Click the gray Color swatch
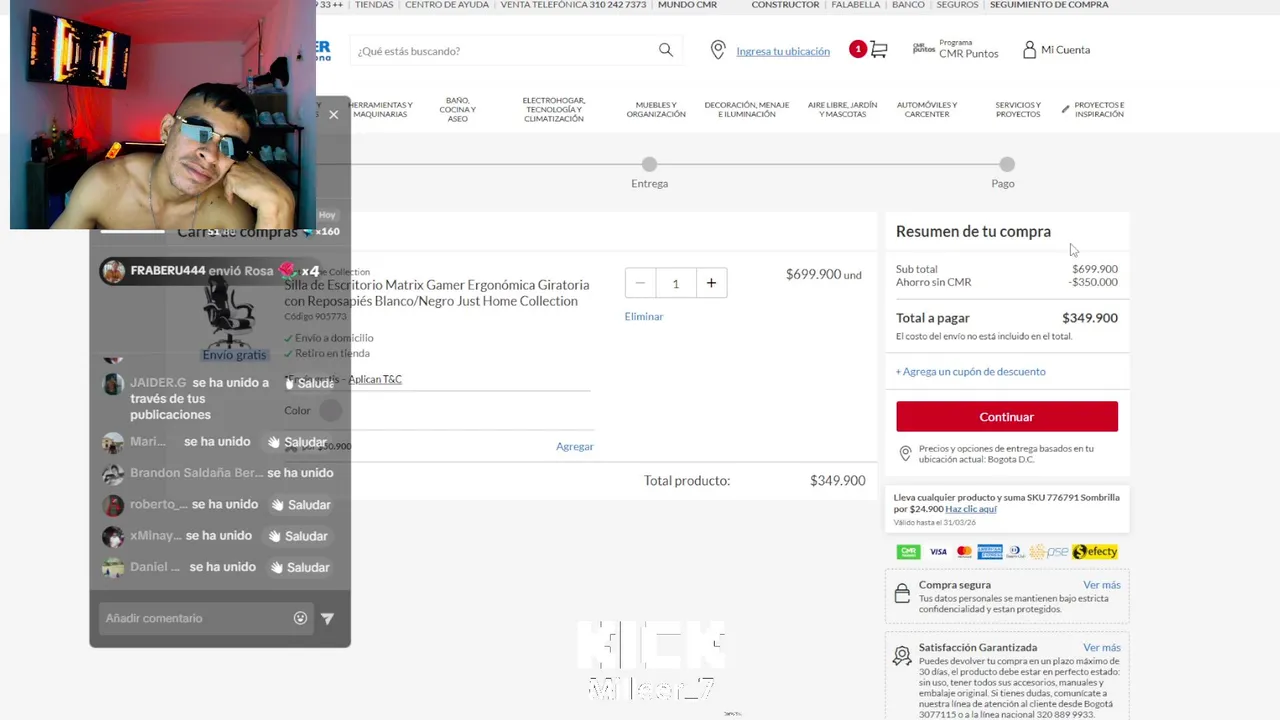Viewport: 1280px width, 720px height. [330, 410]
